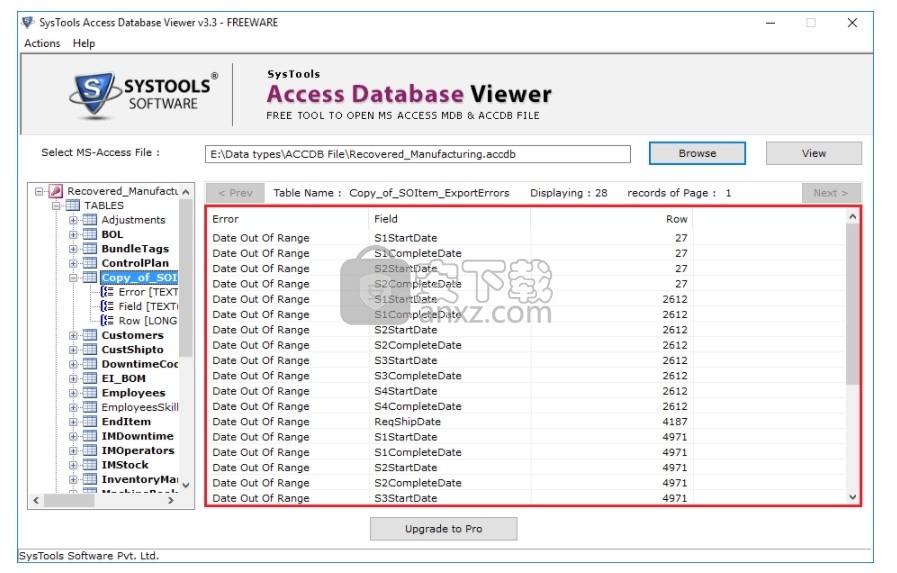Click the Row column header
Viewport: 897px width, 573px height.
coord(612,219)
